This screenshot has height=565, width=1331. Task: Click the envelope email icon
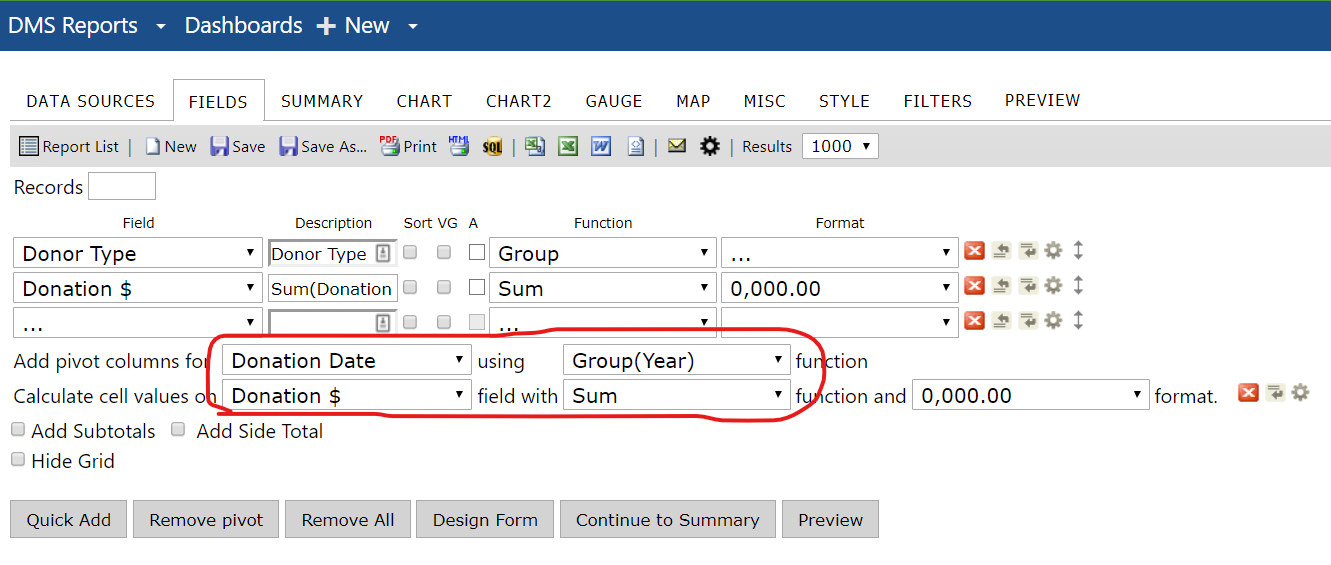pyautogui.click(x=677, y=146)
